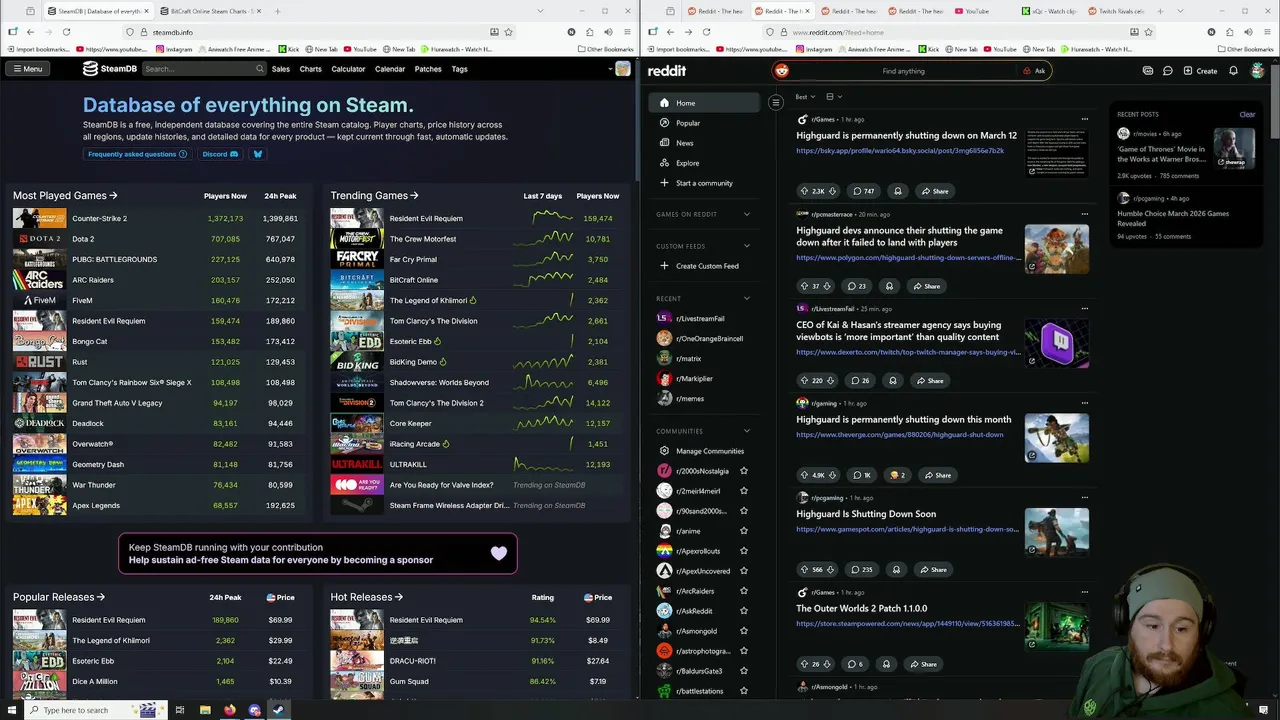Toggle the favorite star for r/AskReddit
The width and height of the screenshot is (1280, 720).
pos(743,611)
